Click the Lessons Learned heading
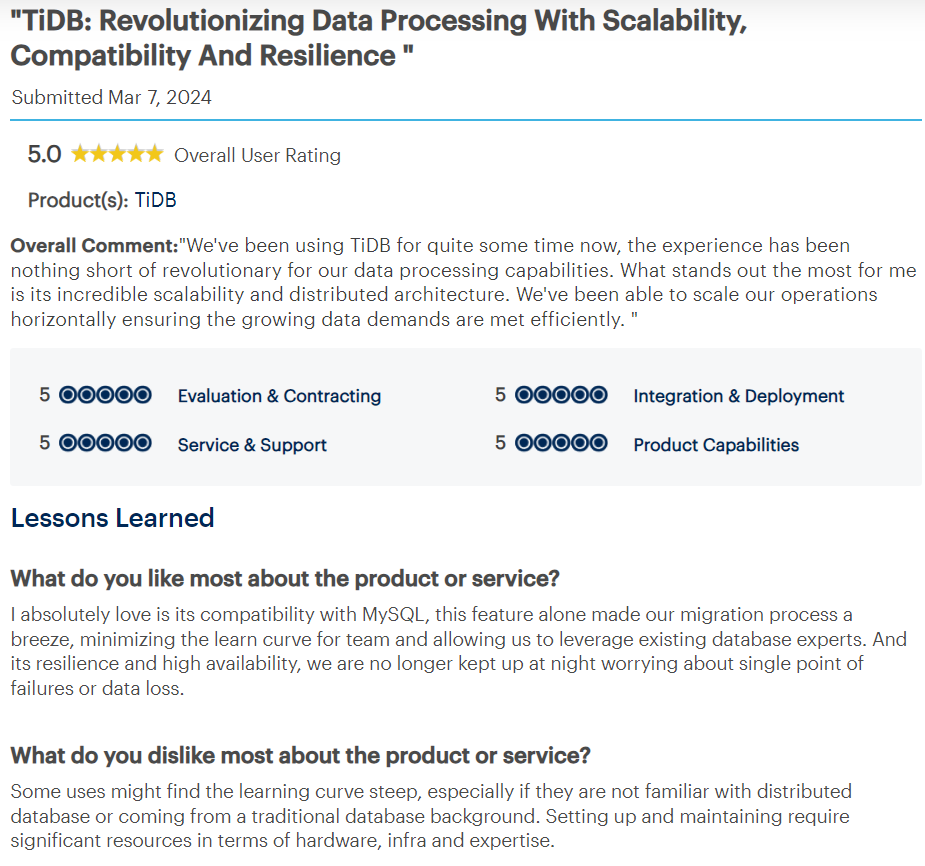 point(112,518)
